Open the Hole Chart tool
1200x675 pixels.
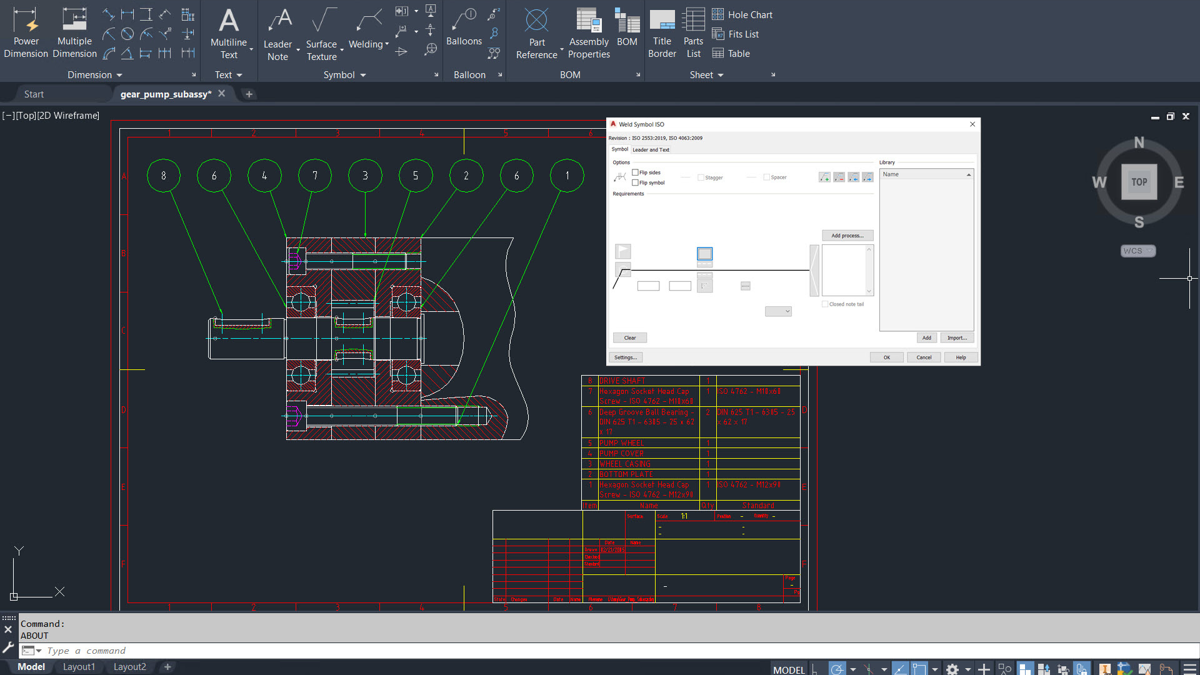[x=742, y=14]
